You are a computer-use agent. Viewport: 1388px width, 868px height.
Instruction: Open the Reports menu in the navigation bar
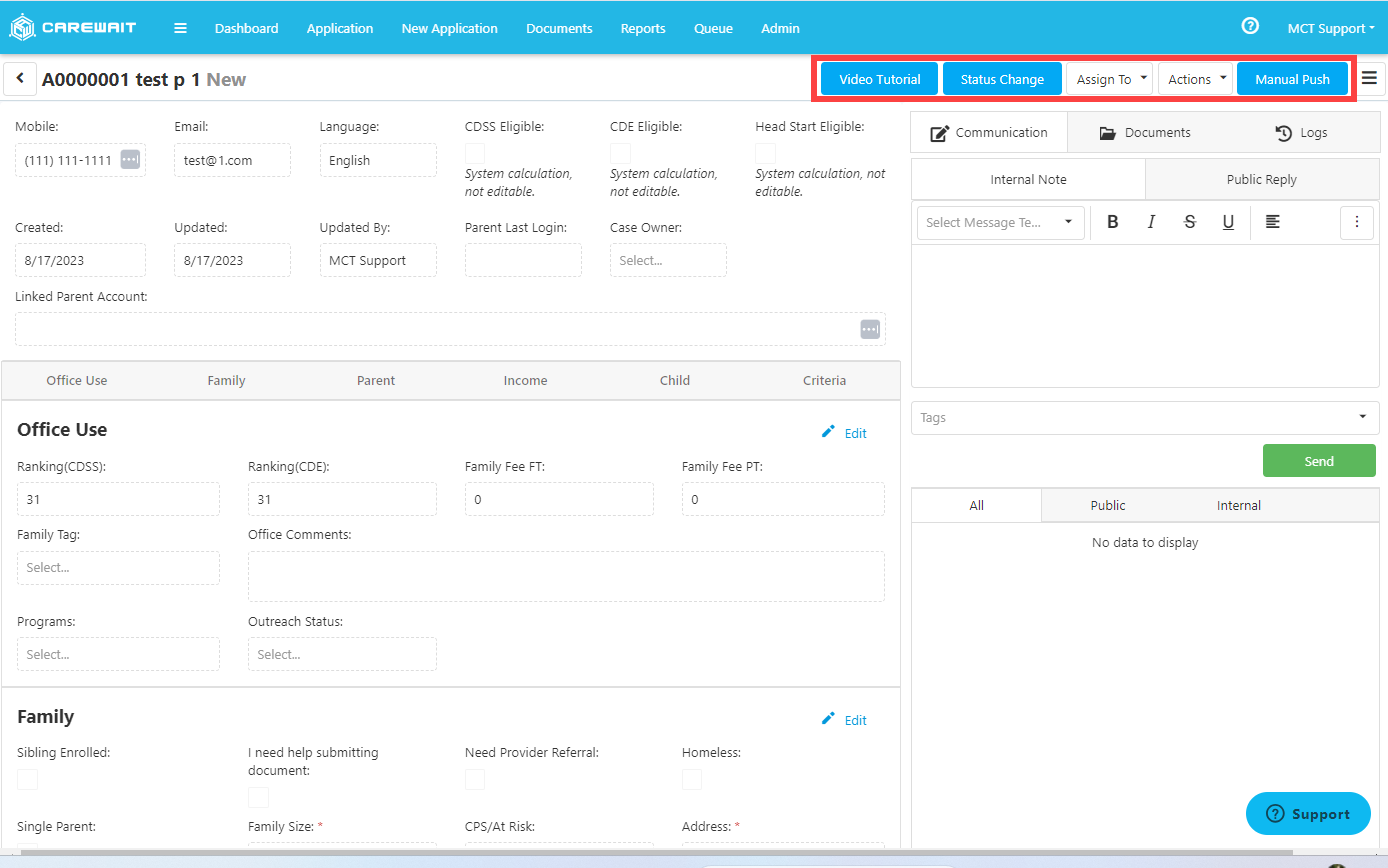point(643,28)
